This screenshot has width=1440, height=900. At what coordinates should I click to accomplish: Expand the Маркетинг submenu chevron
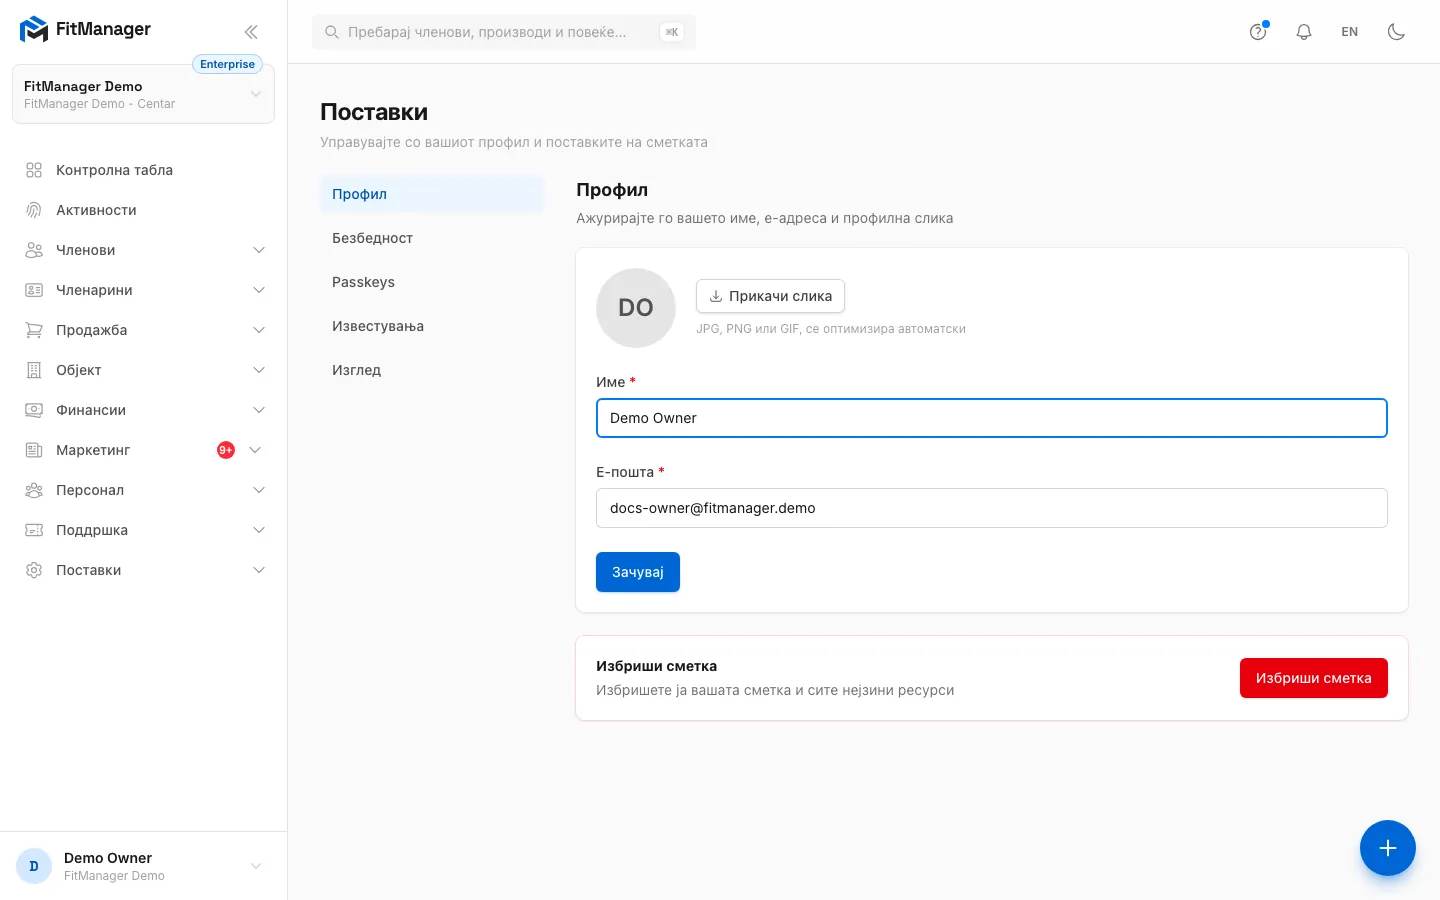point(255,450)
